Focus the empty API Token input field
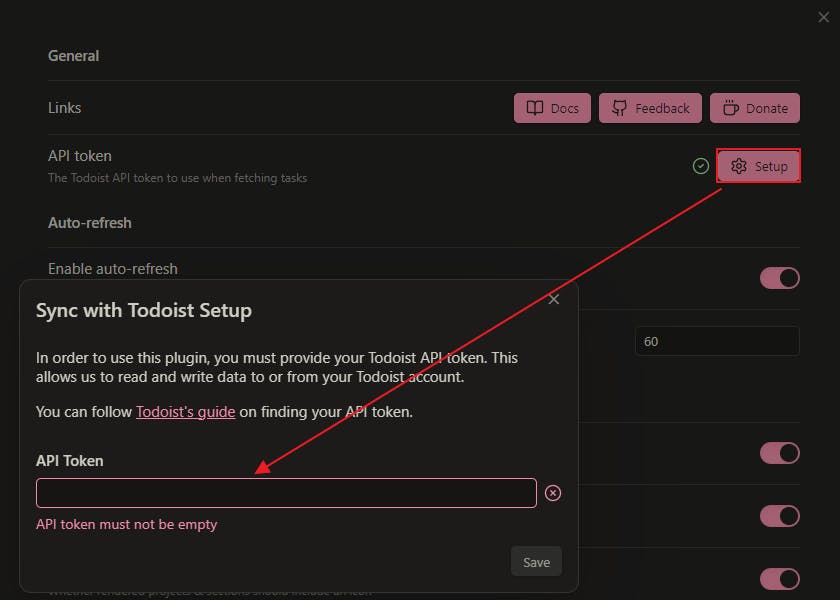 pyautogui.click(x=286, y=493)
